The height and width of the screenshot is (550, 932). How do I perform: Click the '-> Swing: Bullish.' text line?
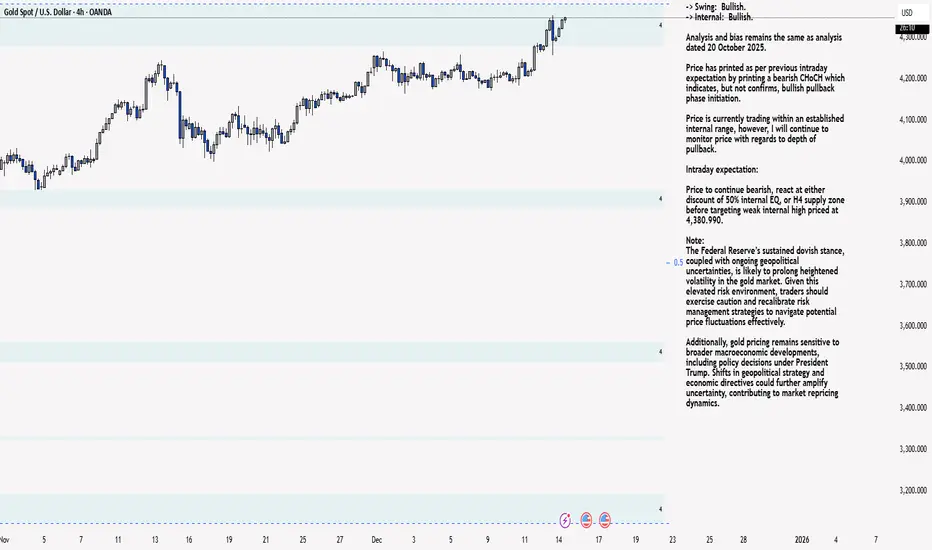coord(716,7)
